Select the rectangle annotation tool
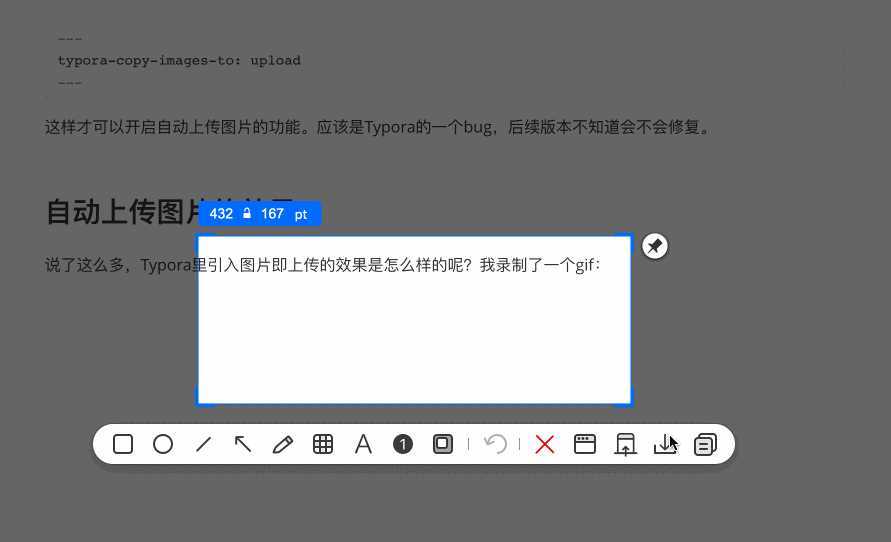891x542 pixels. pos(123,444)
